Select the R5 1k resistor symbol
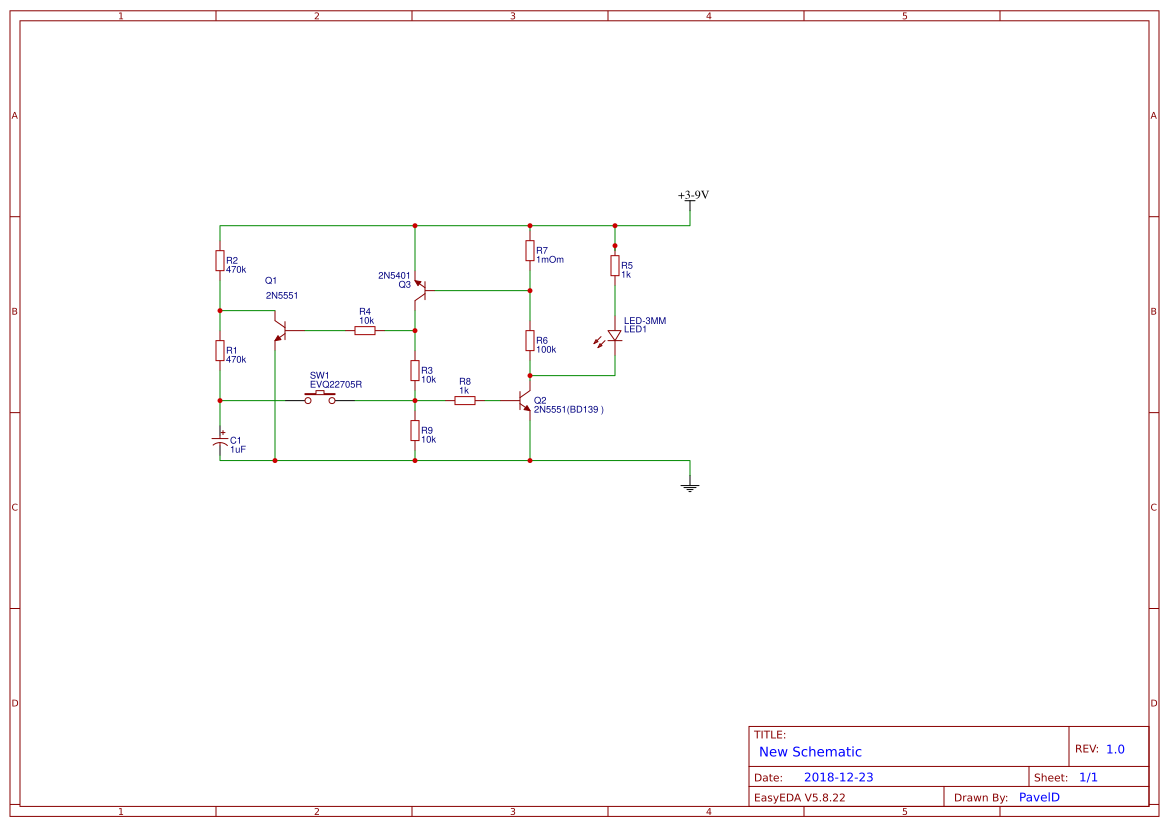Image resolution: width=1169 pixels, height=827 pixels. (614, 265)
